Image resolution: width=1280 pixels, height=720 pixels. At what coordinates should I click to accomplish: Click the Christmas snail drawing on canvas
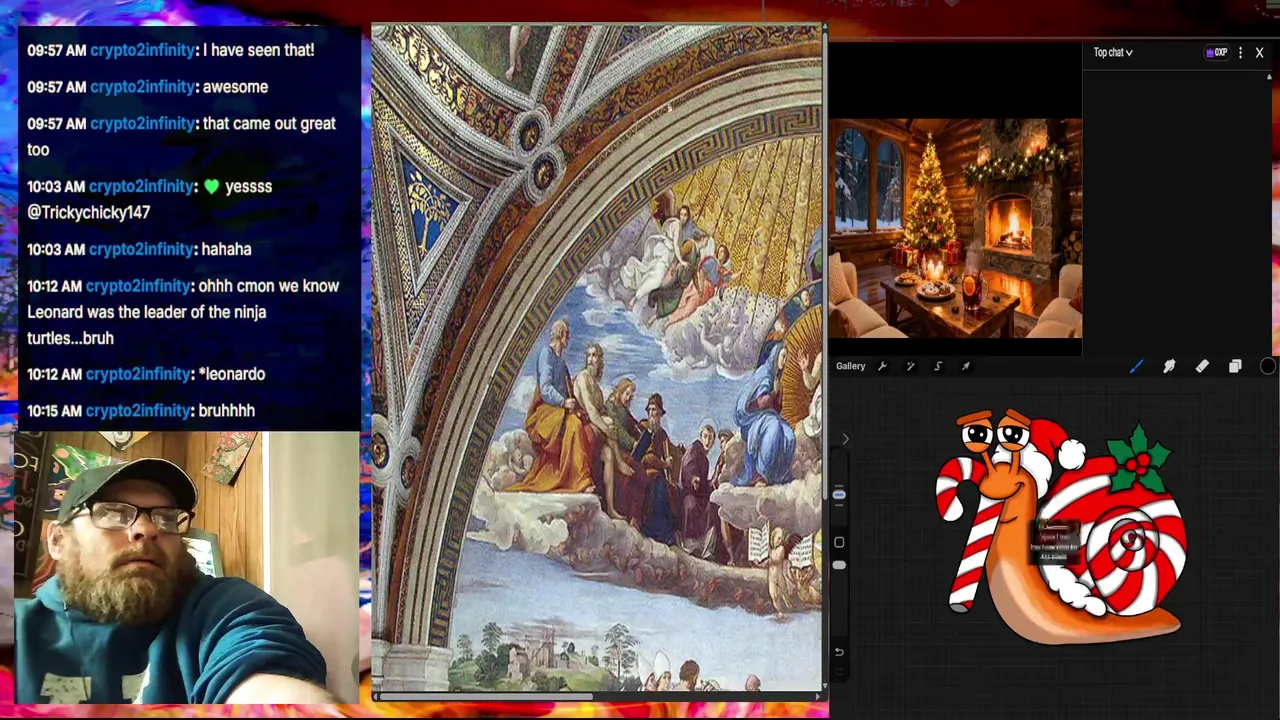(x=1062, y=526)
